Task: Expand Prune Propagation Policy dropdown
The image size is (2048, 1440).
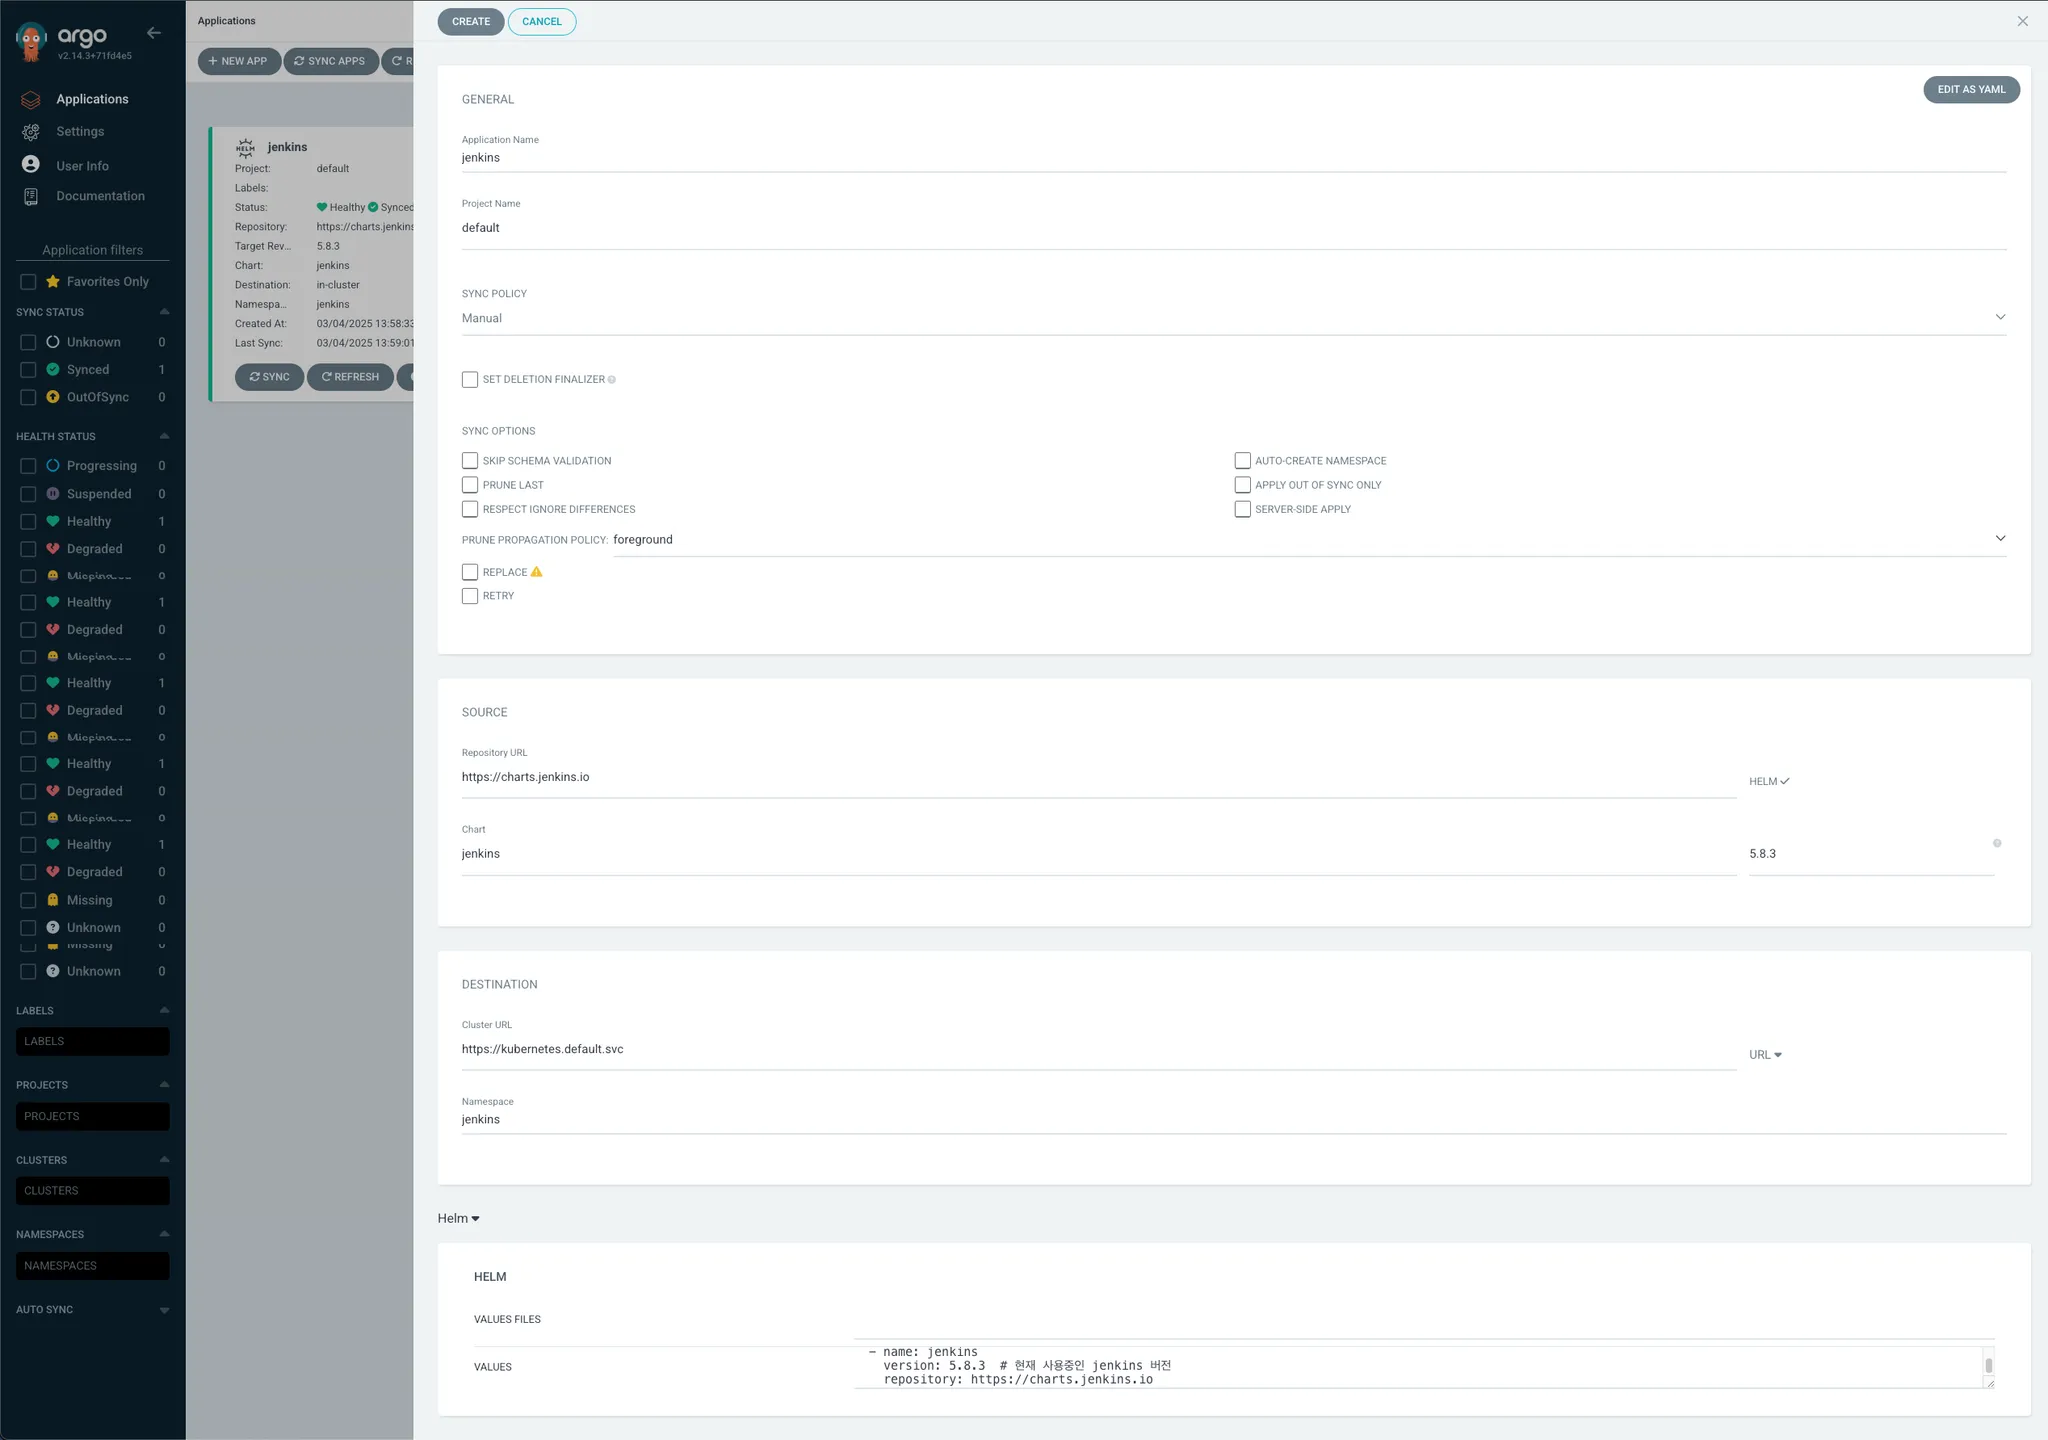Action: point(1999,539)
